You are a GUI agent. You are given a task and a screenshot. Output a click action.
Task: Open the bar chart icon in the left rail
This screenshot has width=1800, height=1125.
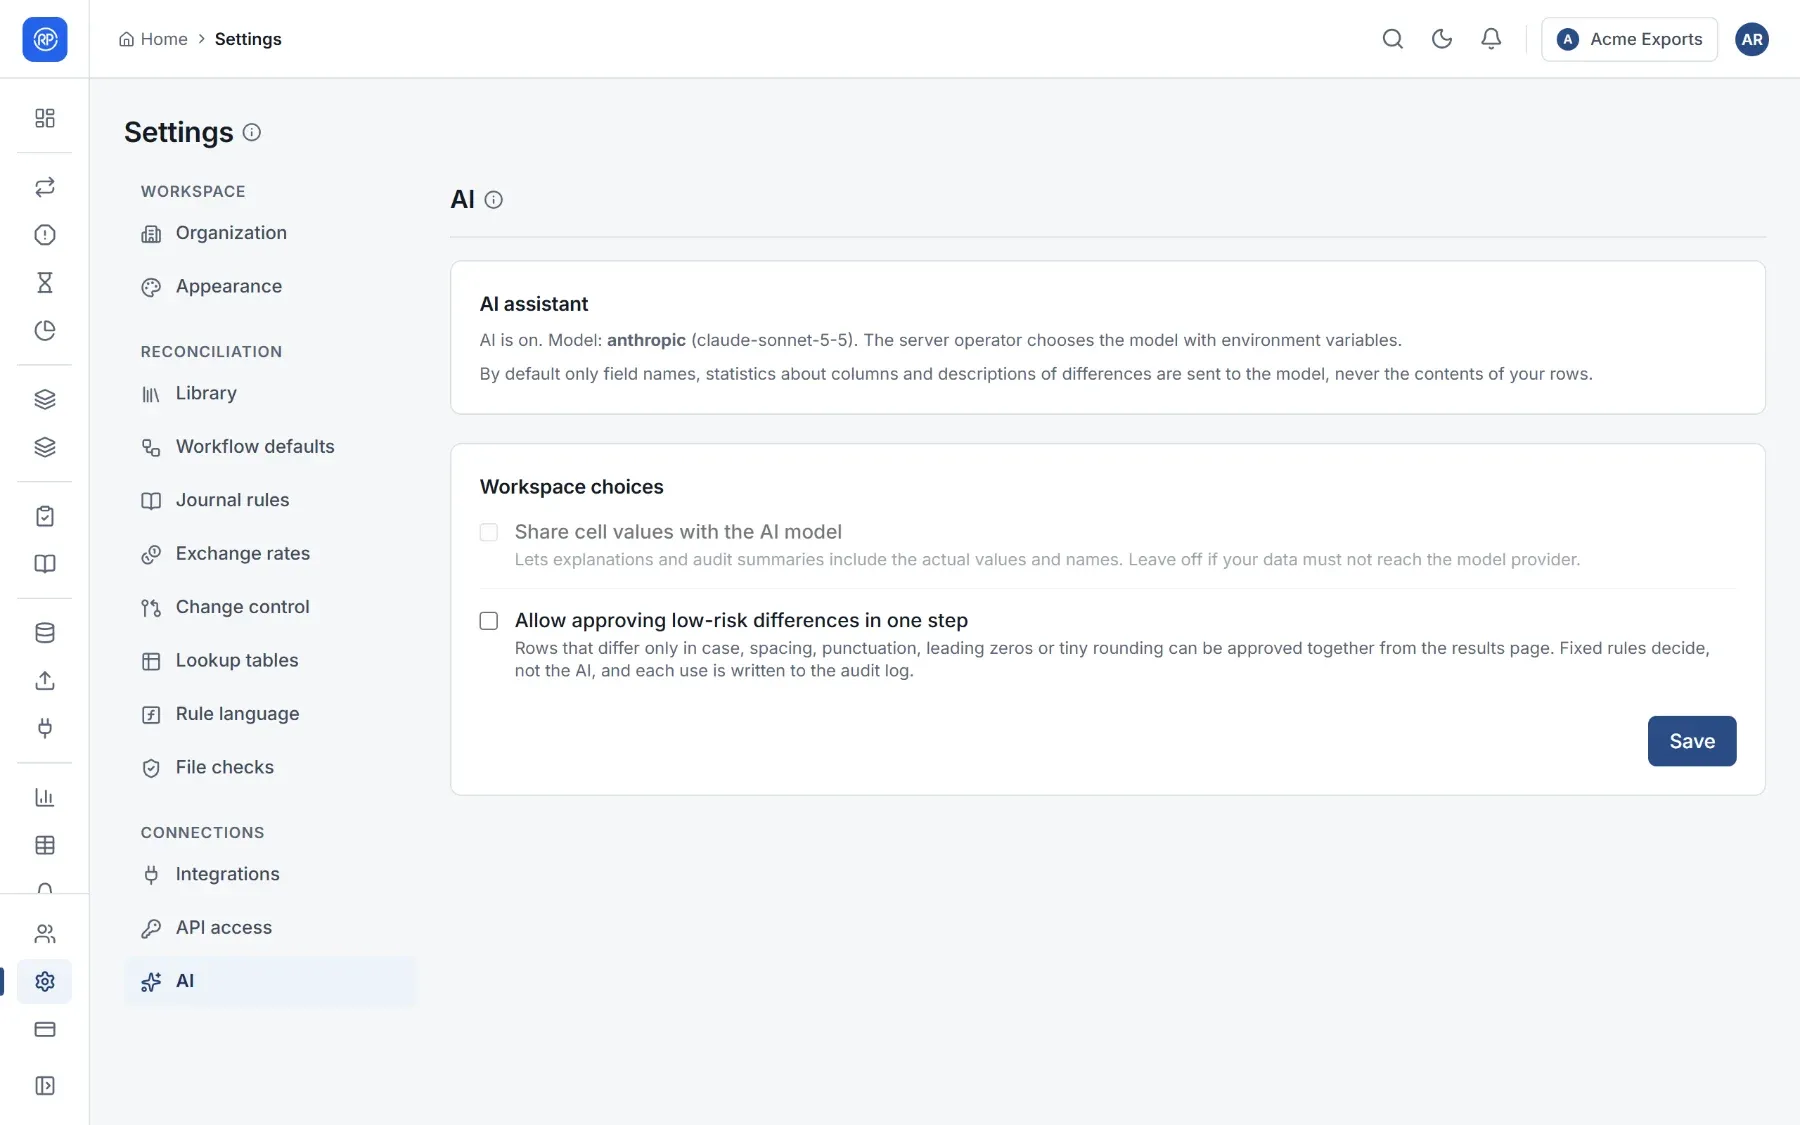tap(45, 797)
